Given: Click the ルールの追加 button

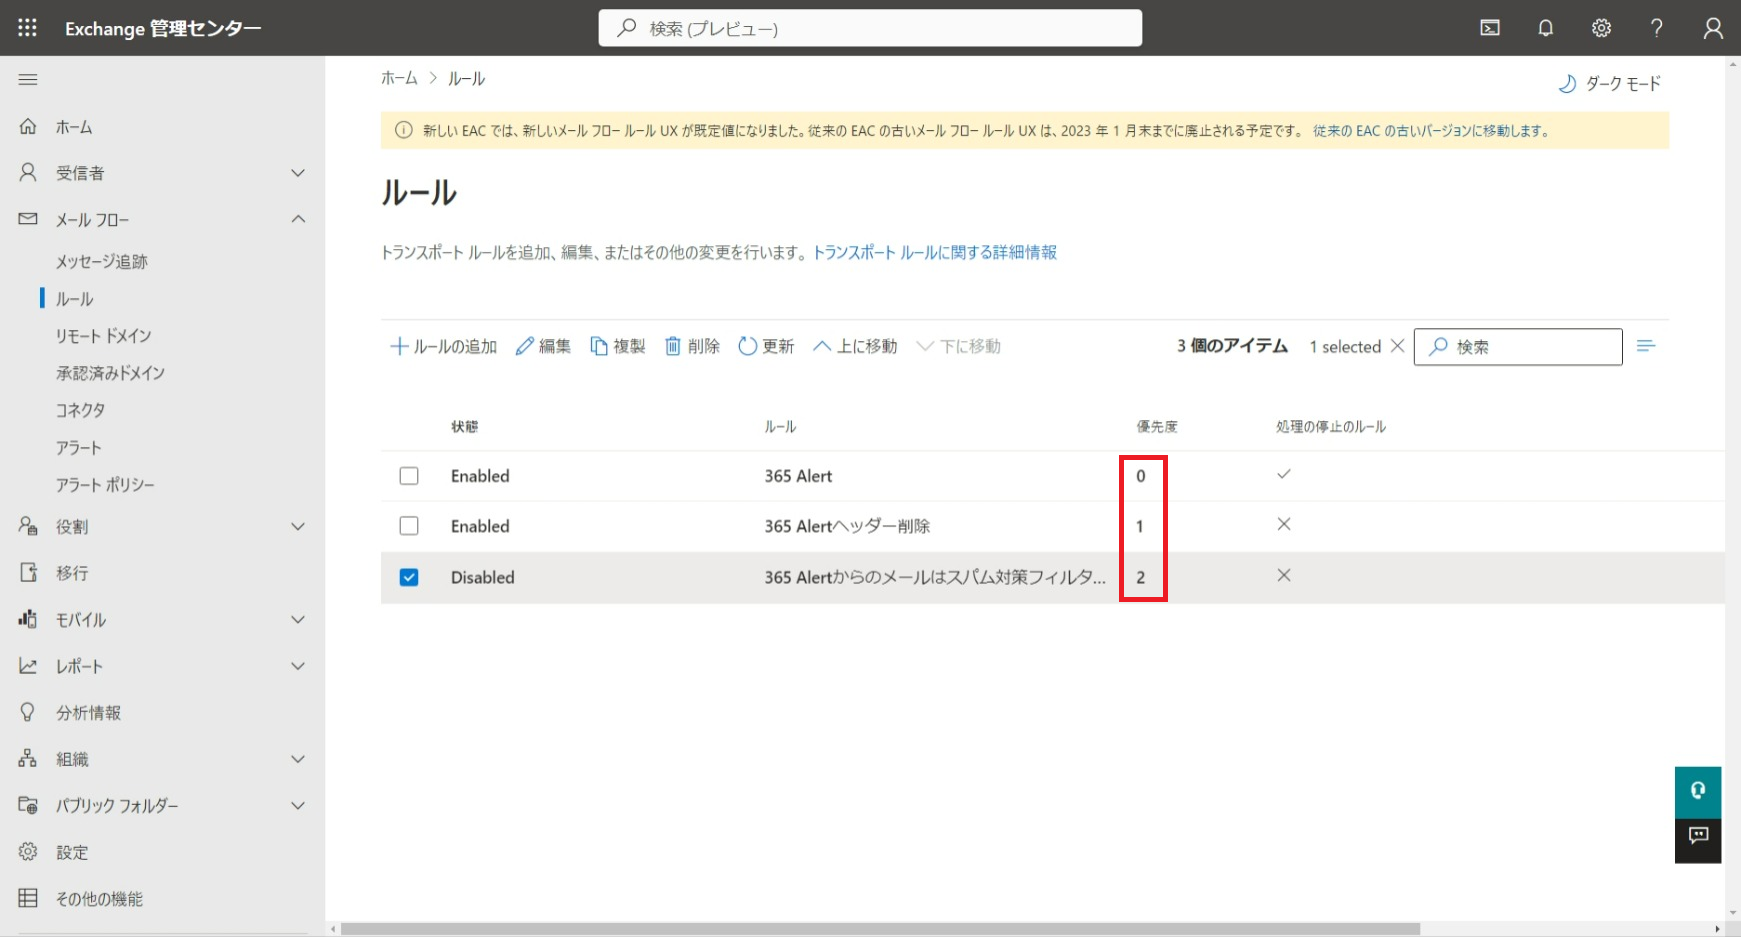Looking at the screenshot, I should [x=443, y=346].
